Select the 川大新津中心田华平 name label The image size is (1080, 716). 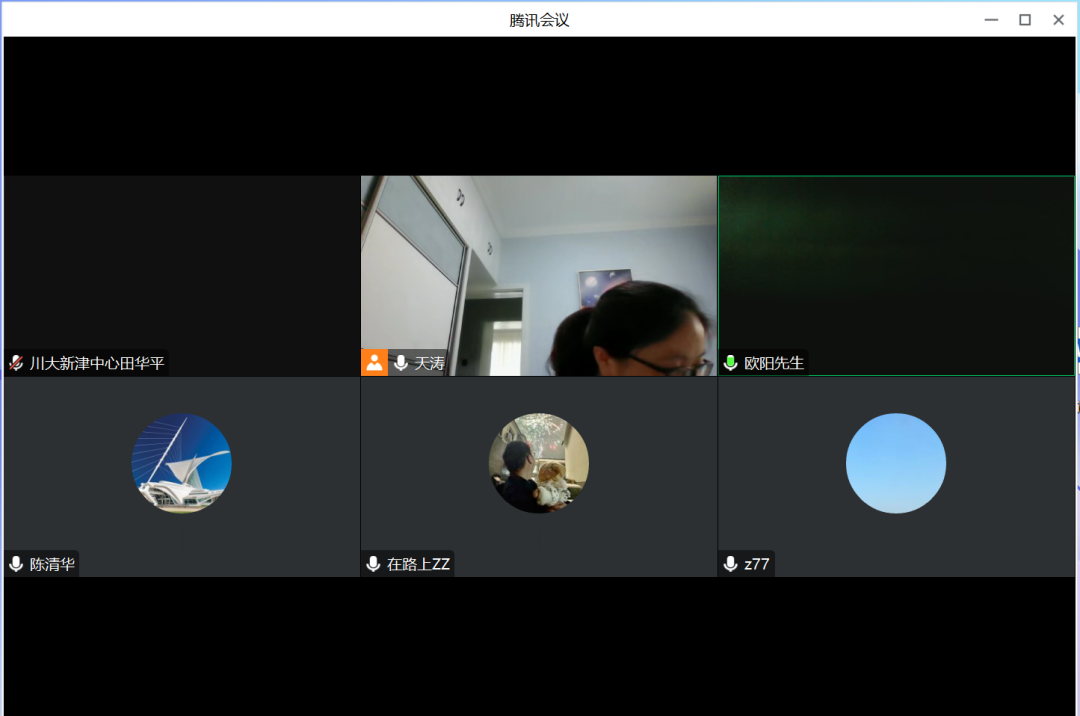tap(97, 363)
